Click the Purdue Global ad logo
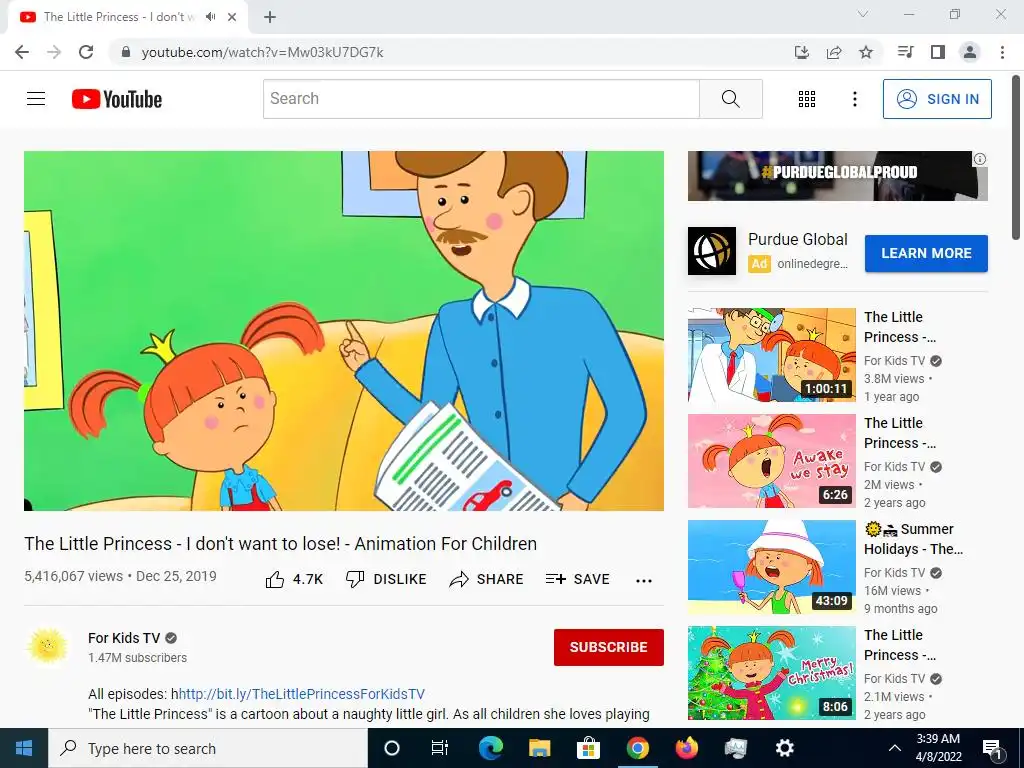This screenshot has width=1024, height=768. point(712,251)
